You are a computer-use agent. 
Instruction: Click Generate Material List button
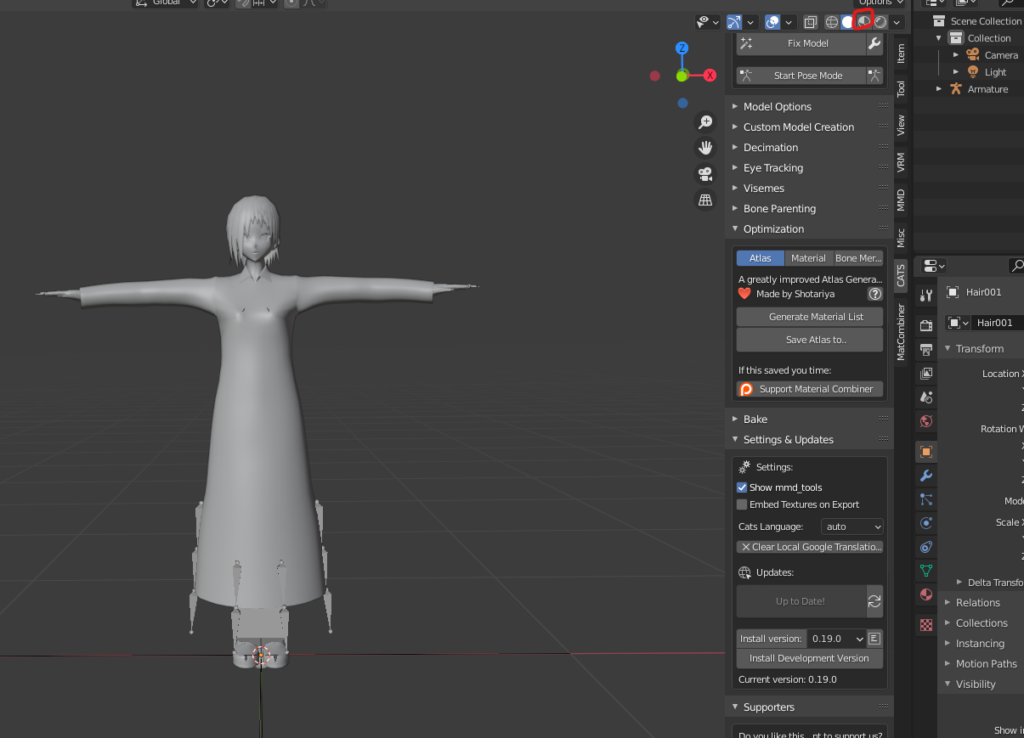coord(810,317)
